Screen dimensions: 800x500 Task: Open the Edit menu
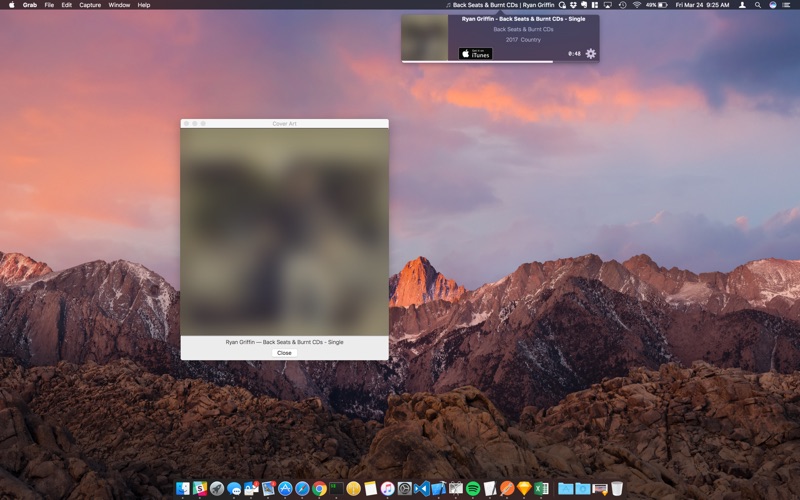click(x=66, y=5)
